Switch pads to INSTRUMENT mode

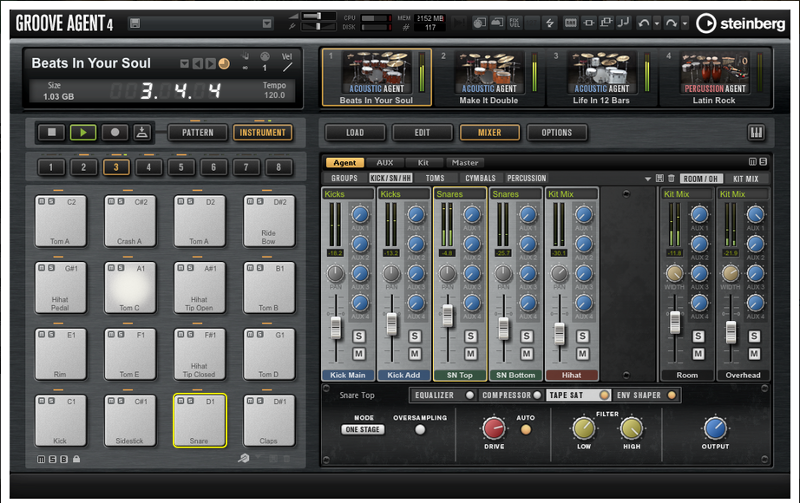click(263, 133)
